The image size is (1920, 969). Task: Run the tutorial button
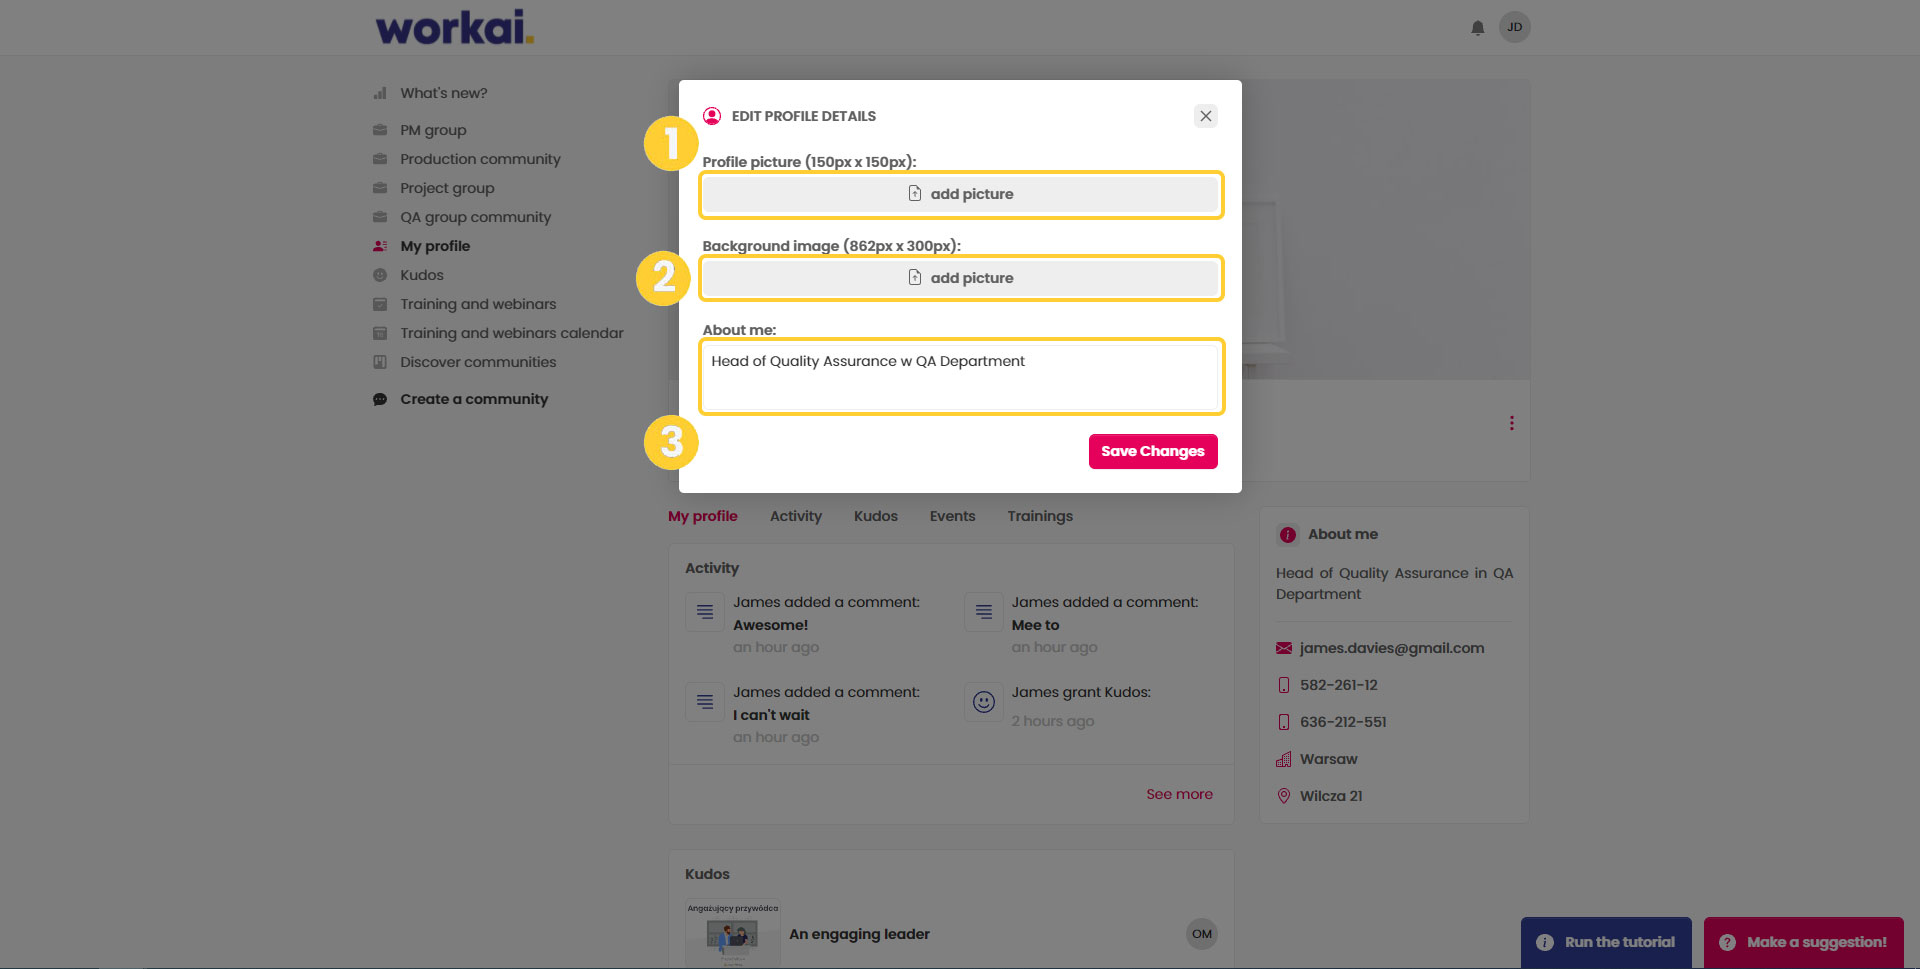[1606, 942]
